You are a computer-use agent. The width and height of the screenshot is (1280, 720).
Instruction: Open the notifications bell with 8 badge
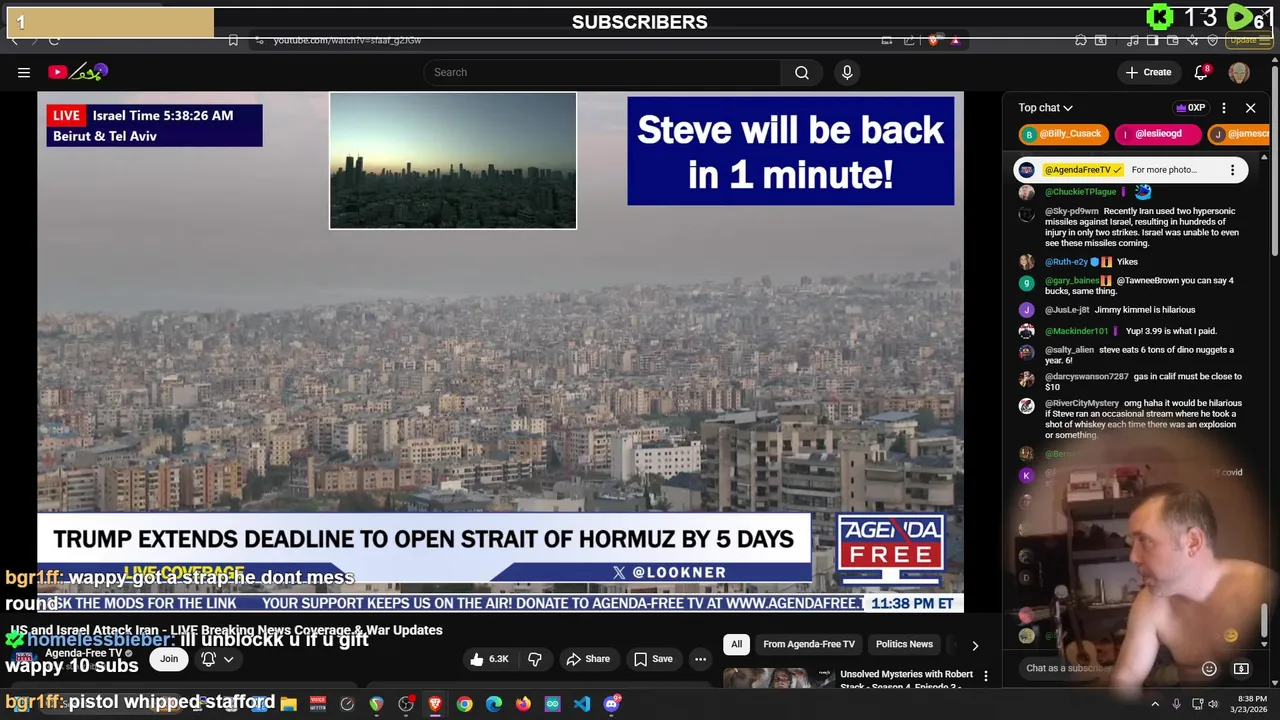pos(1202,72)
